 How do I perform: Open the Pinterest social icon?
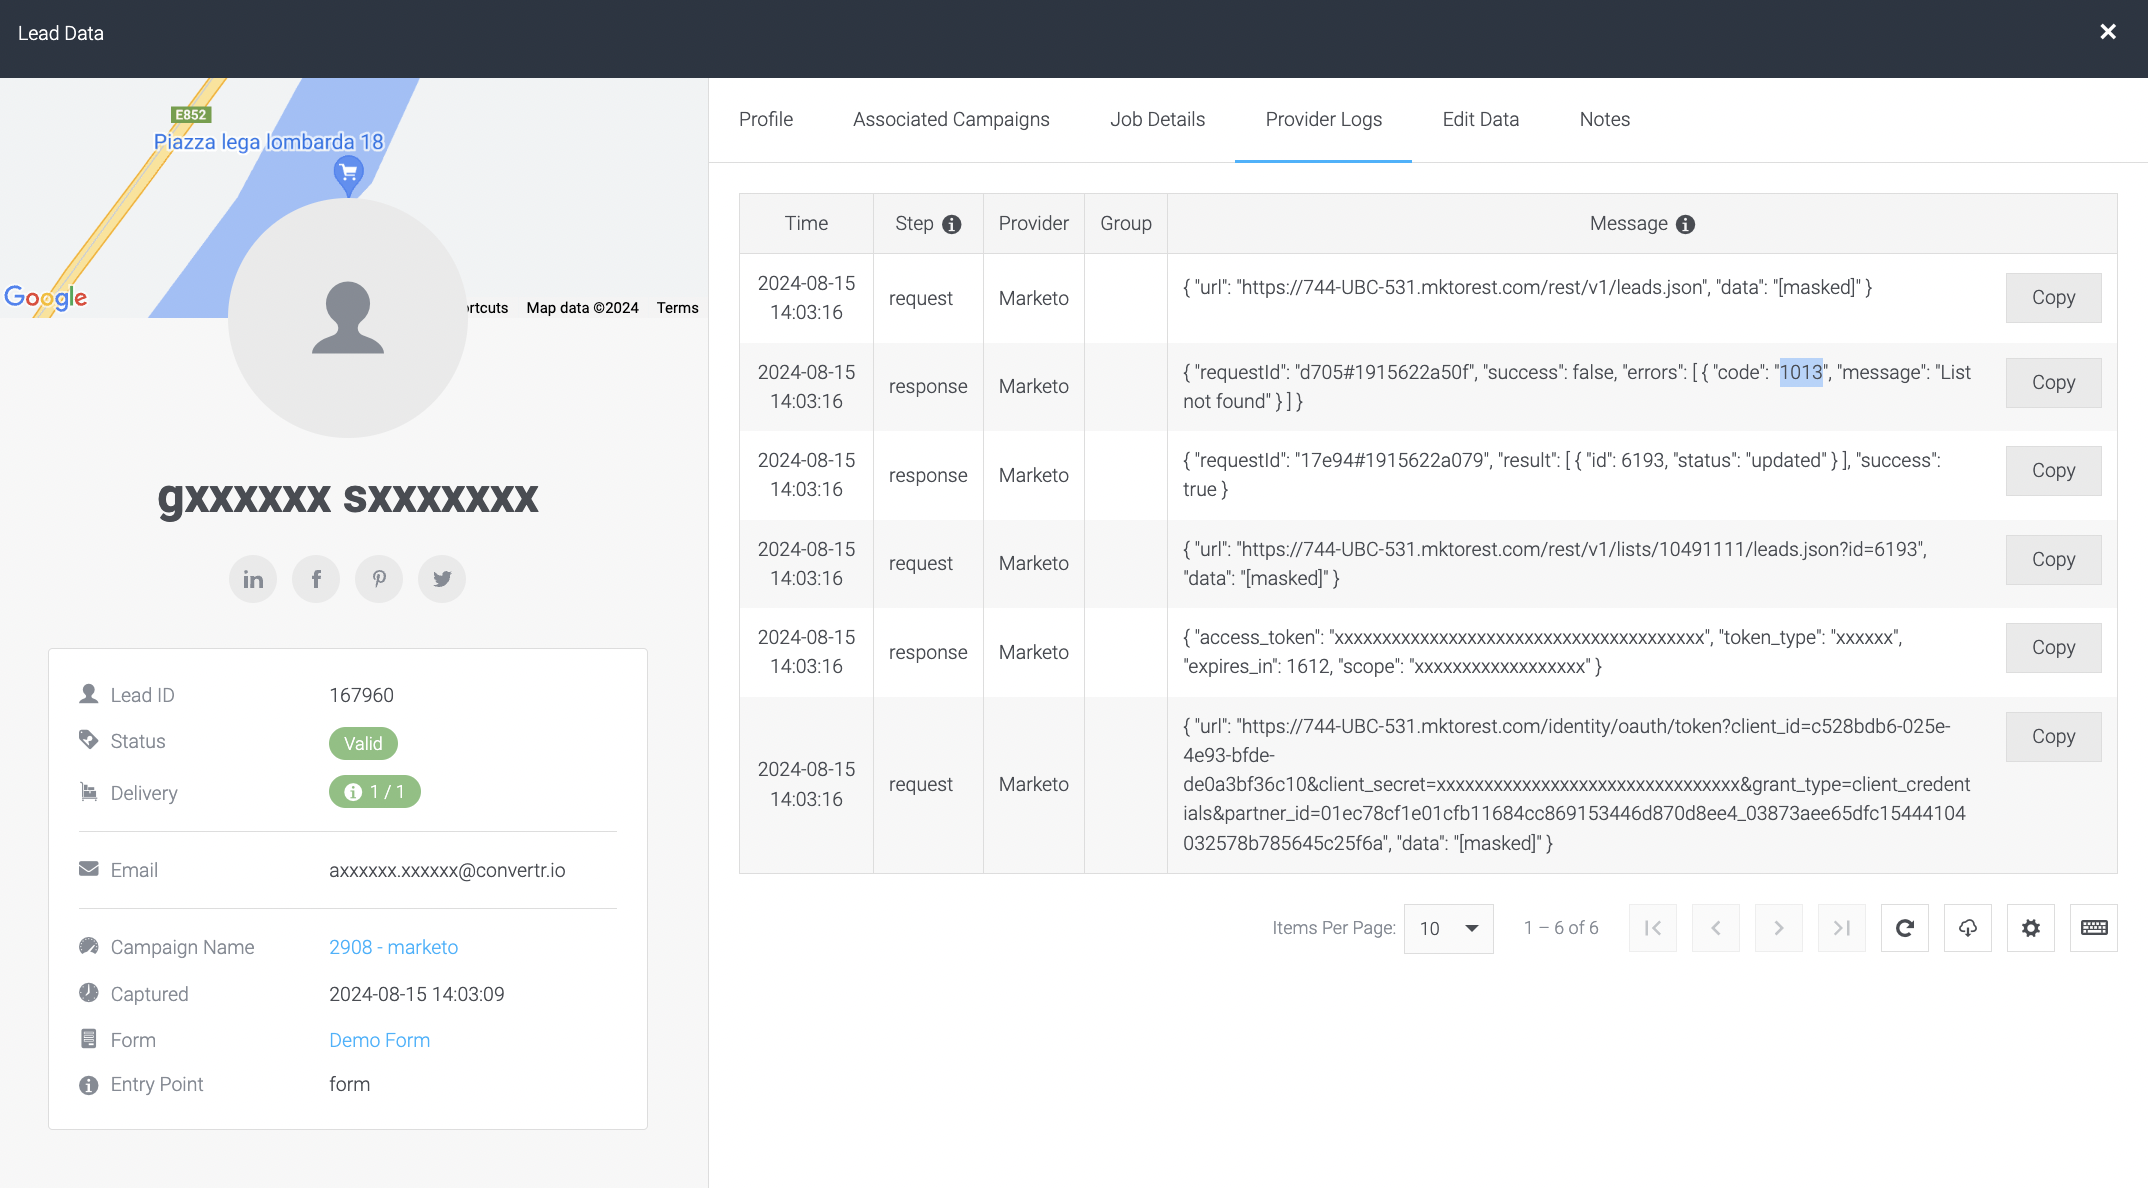(379, 579)
